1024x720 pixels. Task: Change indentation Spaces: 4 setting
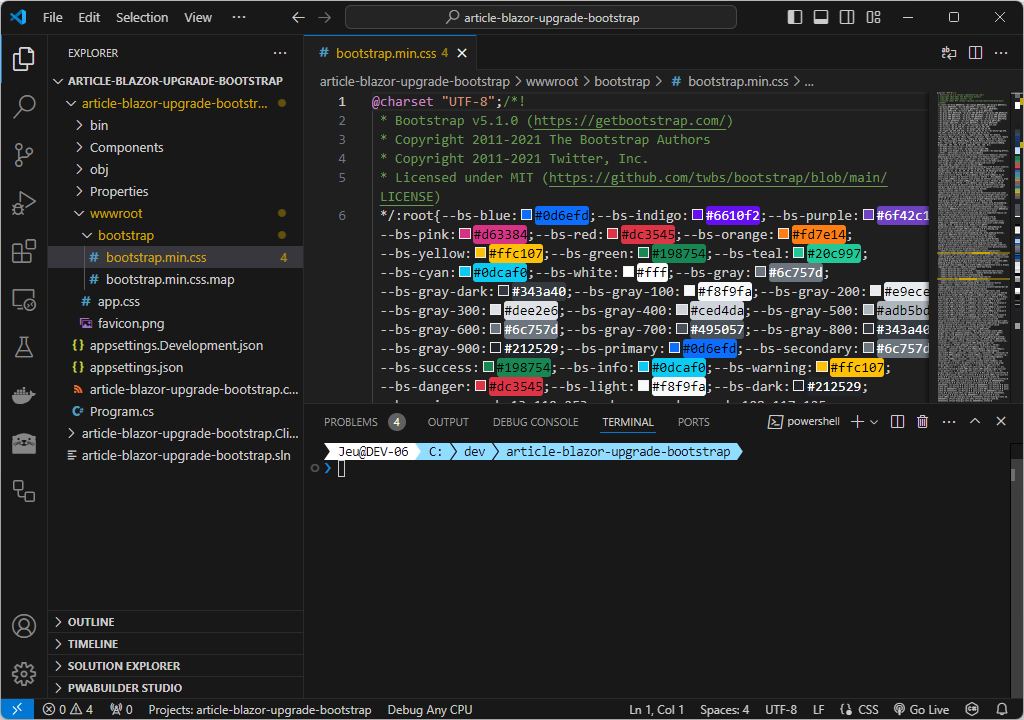point(725,709)
